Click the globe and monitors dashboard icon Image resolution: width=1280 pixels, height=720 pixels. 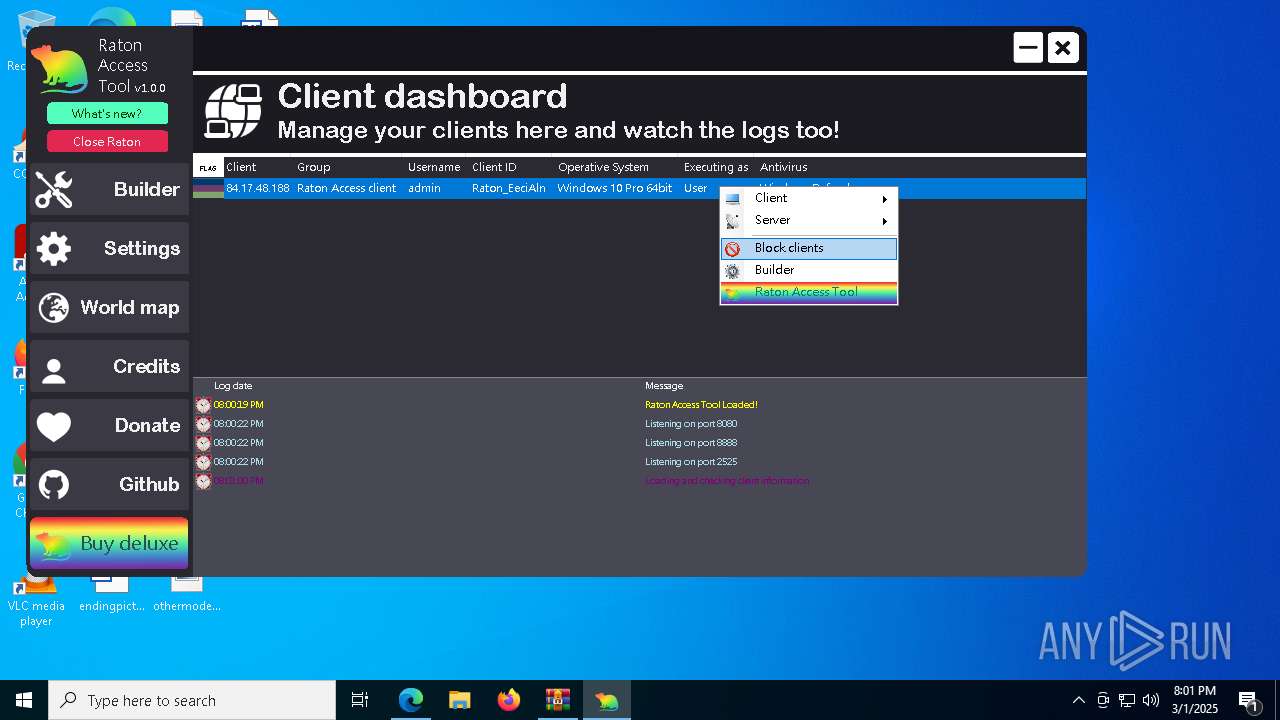[x=233, y=111]
